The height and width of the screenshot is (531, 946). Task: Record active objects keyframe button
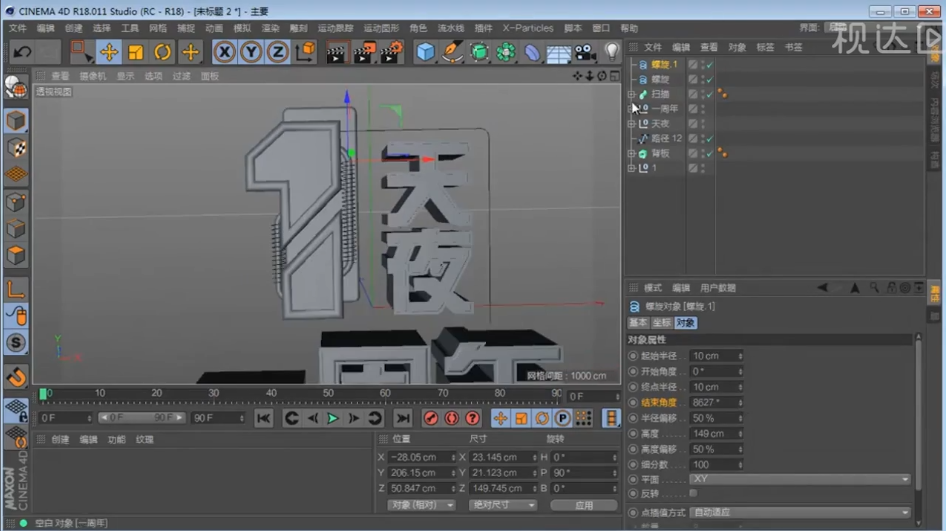click(431, 418)
